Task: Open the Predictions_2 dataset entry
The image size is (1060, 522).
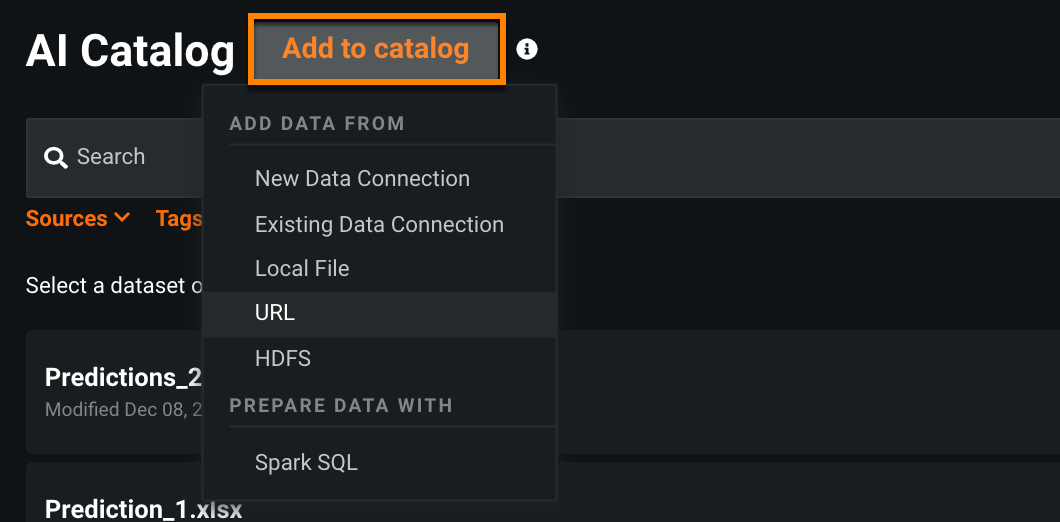Action: click(x=123, y=377)
